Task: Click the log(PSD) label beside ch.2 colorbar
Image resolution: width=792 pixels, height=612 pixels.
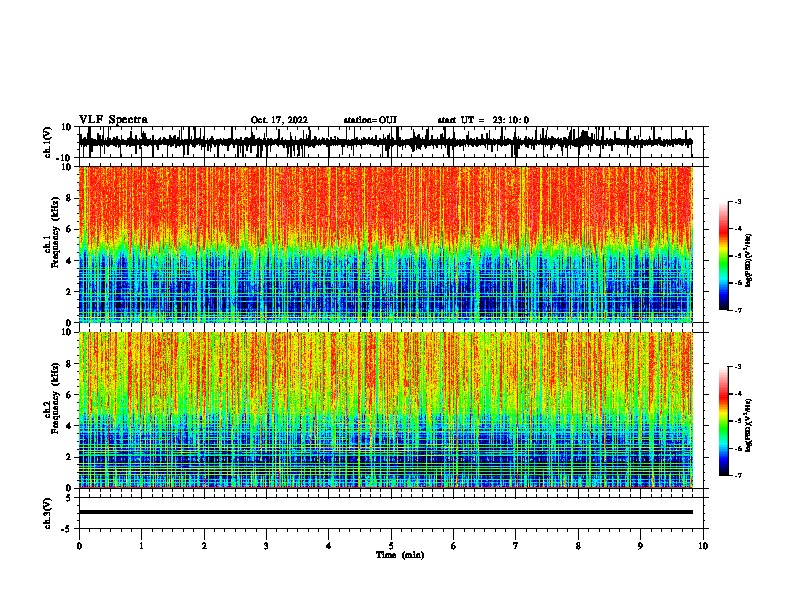Action: (748, 426)
